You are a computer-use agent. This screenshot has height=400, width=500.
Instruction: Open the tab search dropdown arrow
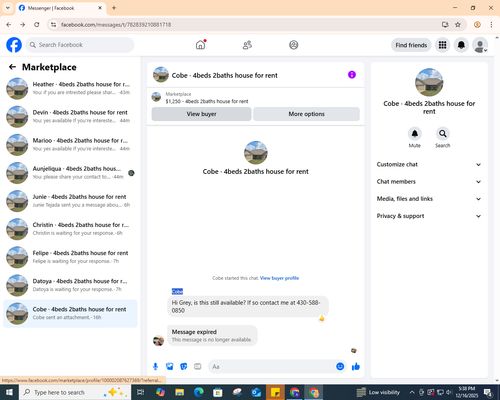(7, 8)
